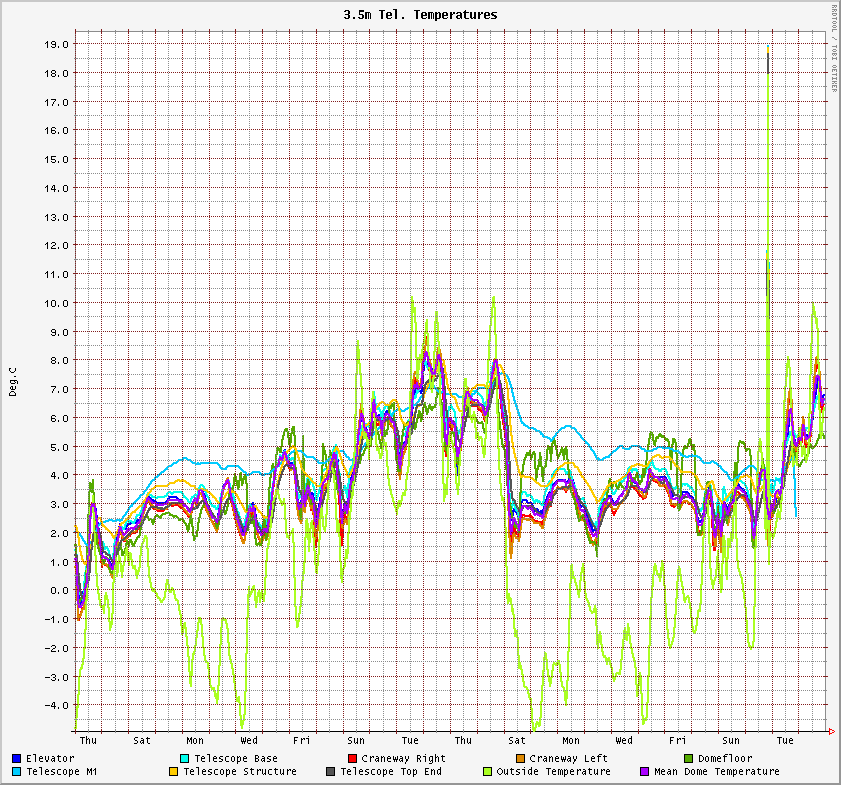Image resolution: width=841 pixels, height=785 pixels.
Task: Select the Outside Temperature lime swatch
Action: [488, 772]
